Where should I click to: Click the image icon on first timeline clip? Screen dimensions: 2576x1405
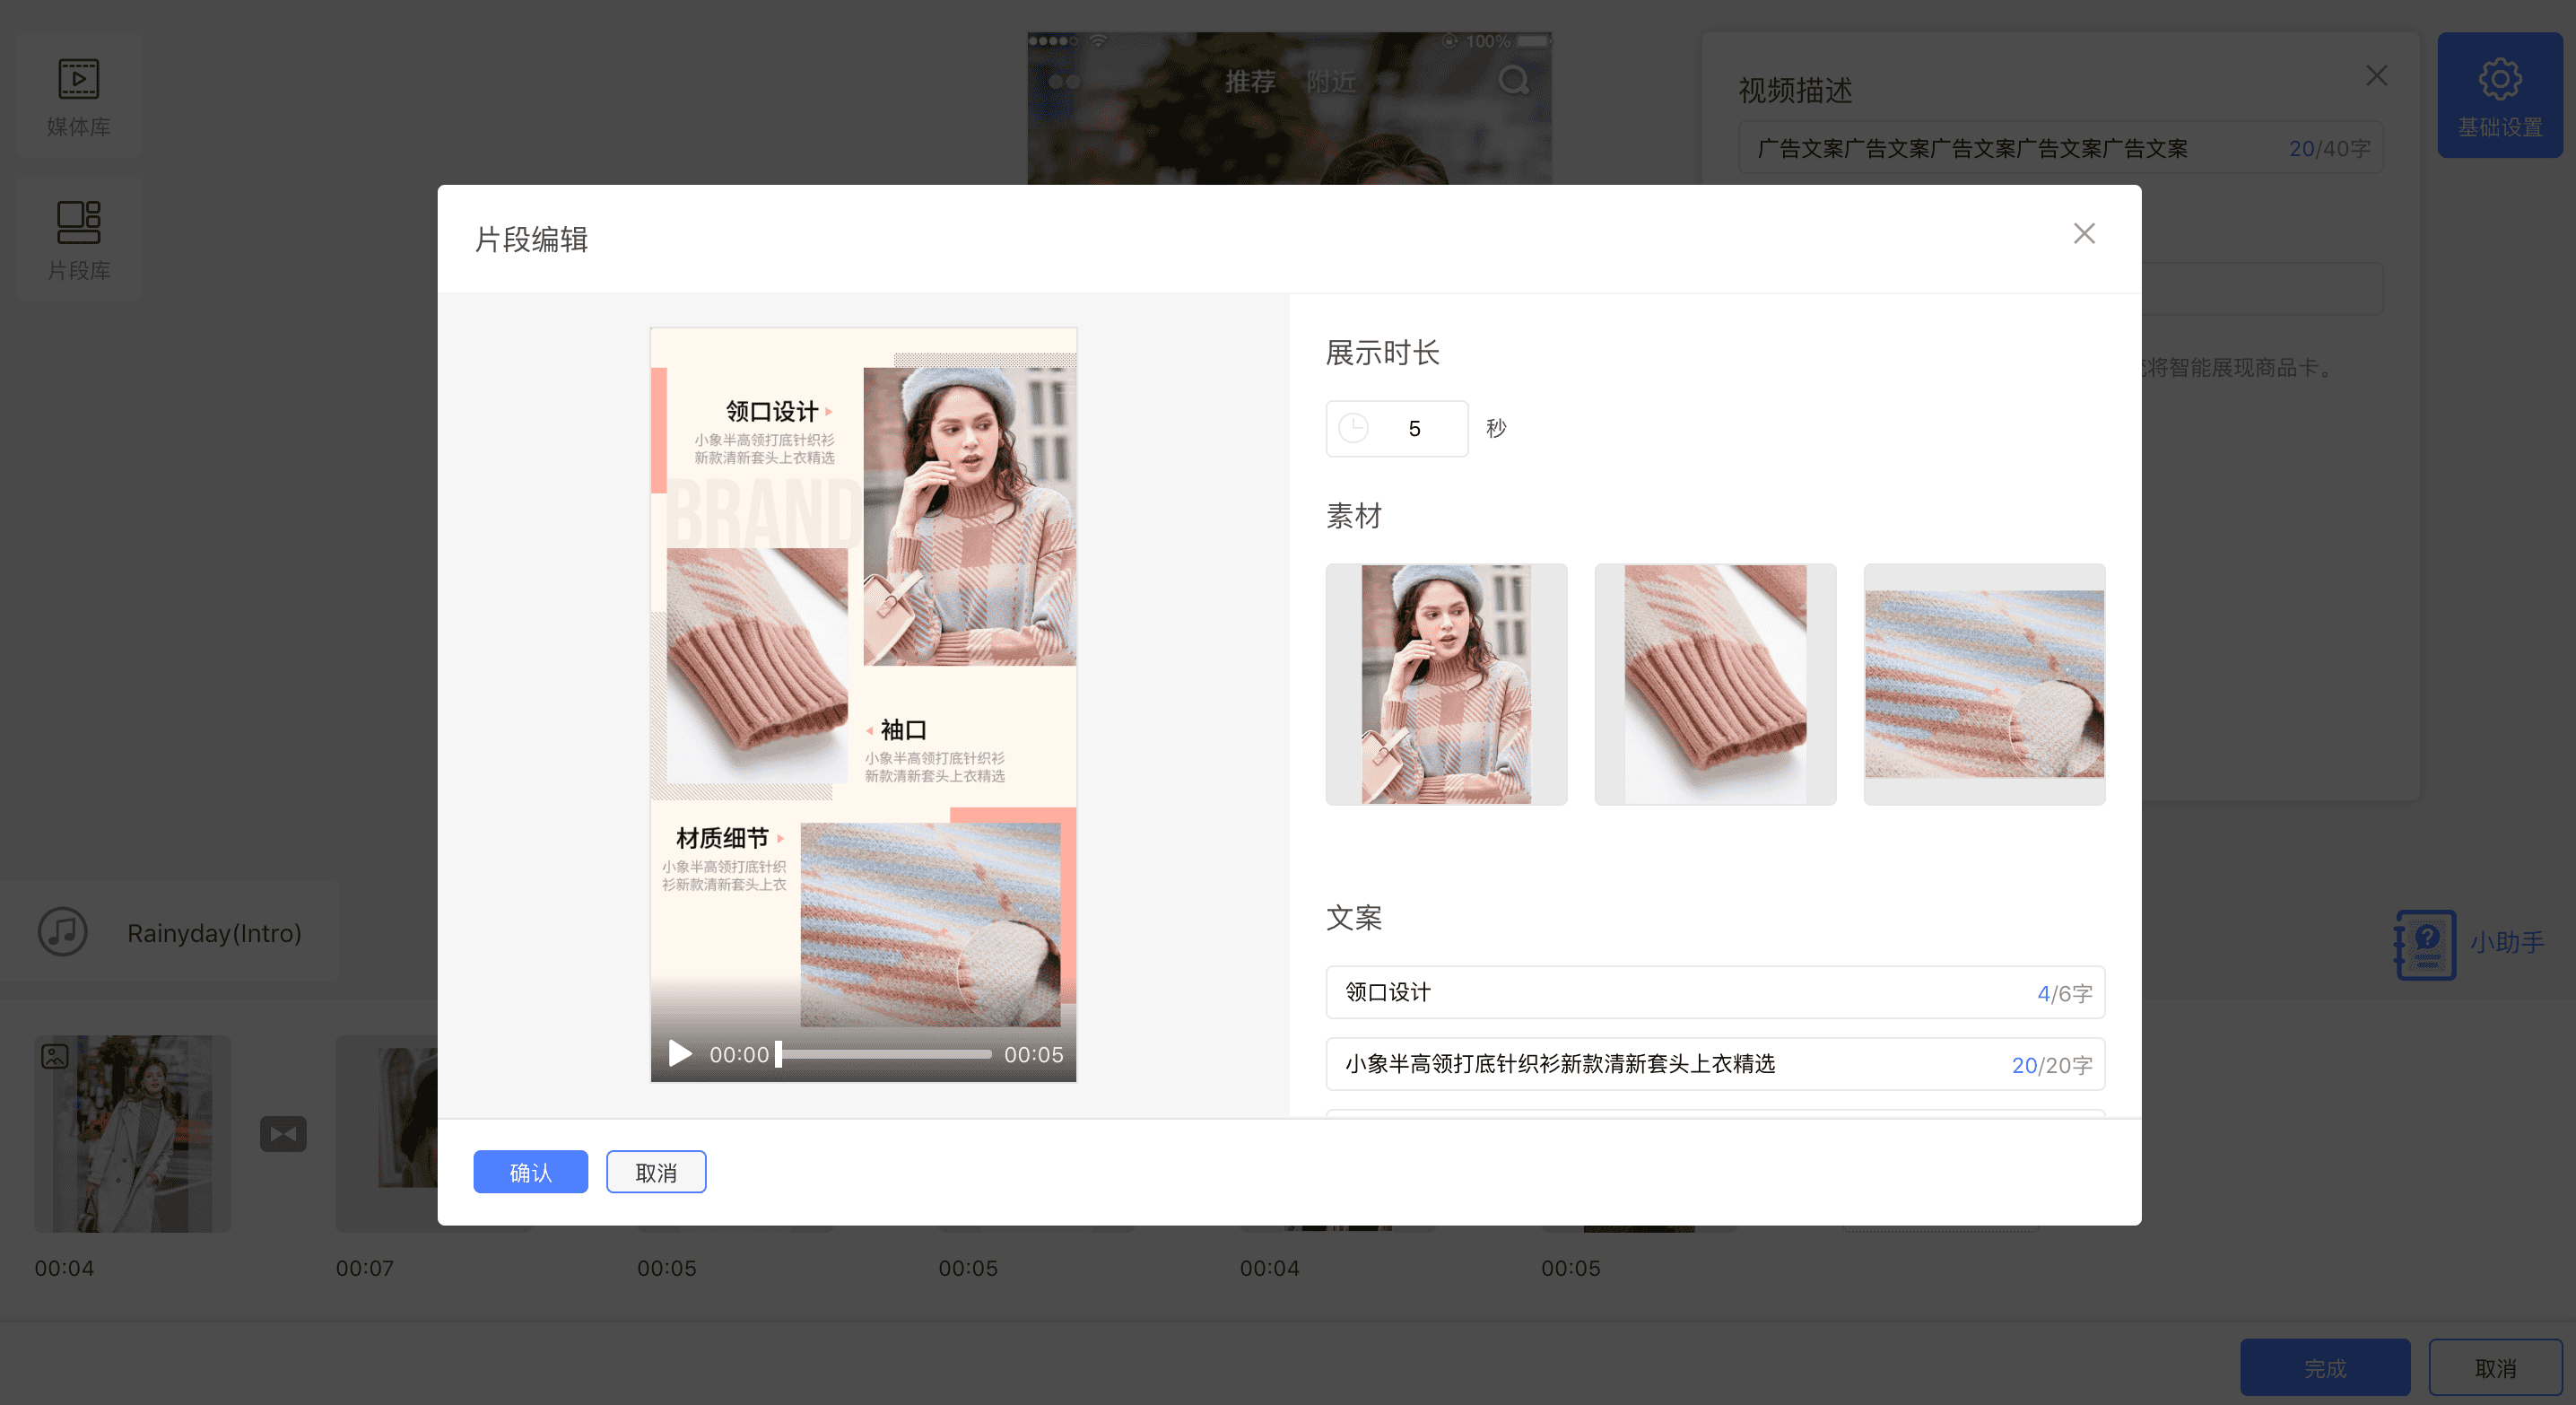click(x=55, y=1056)
